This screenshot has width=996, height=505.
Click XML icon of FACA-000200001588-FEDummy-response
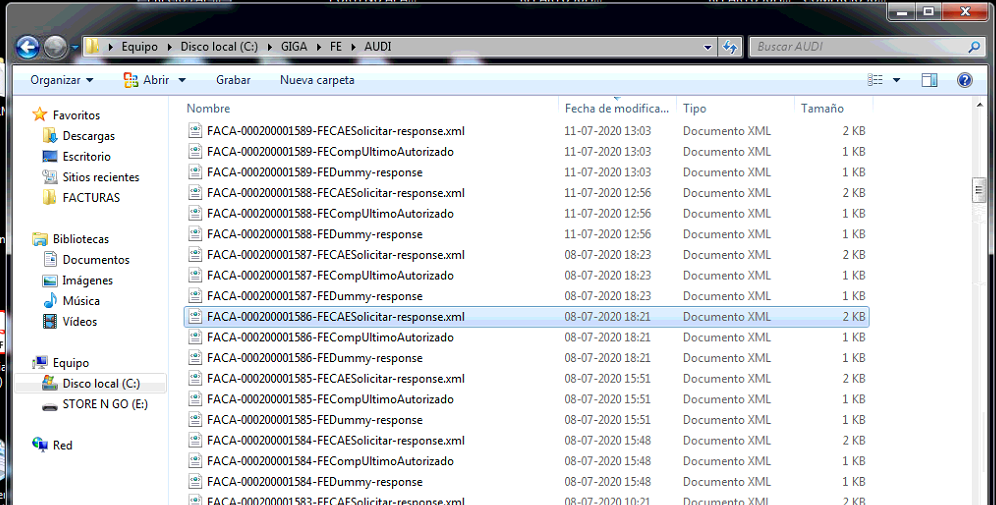click(x=195, y=234)
